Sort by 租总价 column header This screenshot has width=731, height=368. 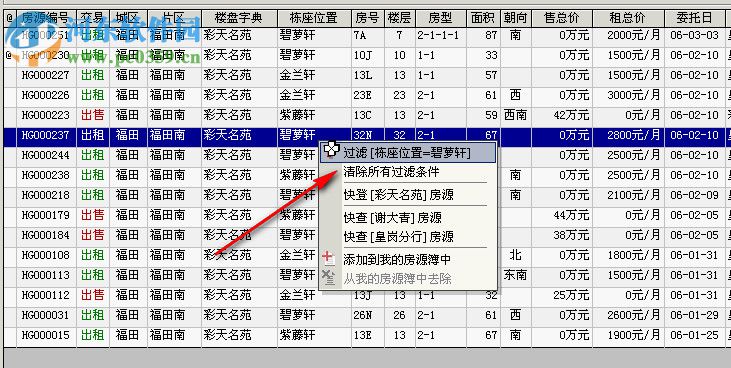point(628,18)
